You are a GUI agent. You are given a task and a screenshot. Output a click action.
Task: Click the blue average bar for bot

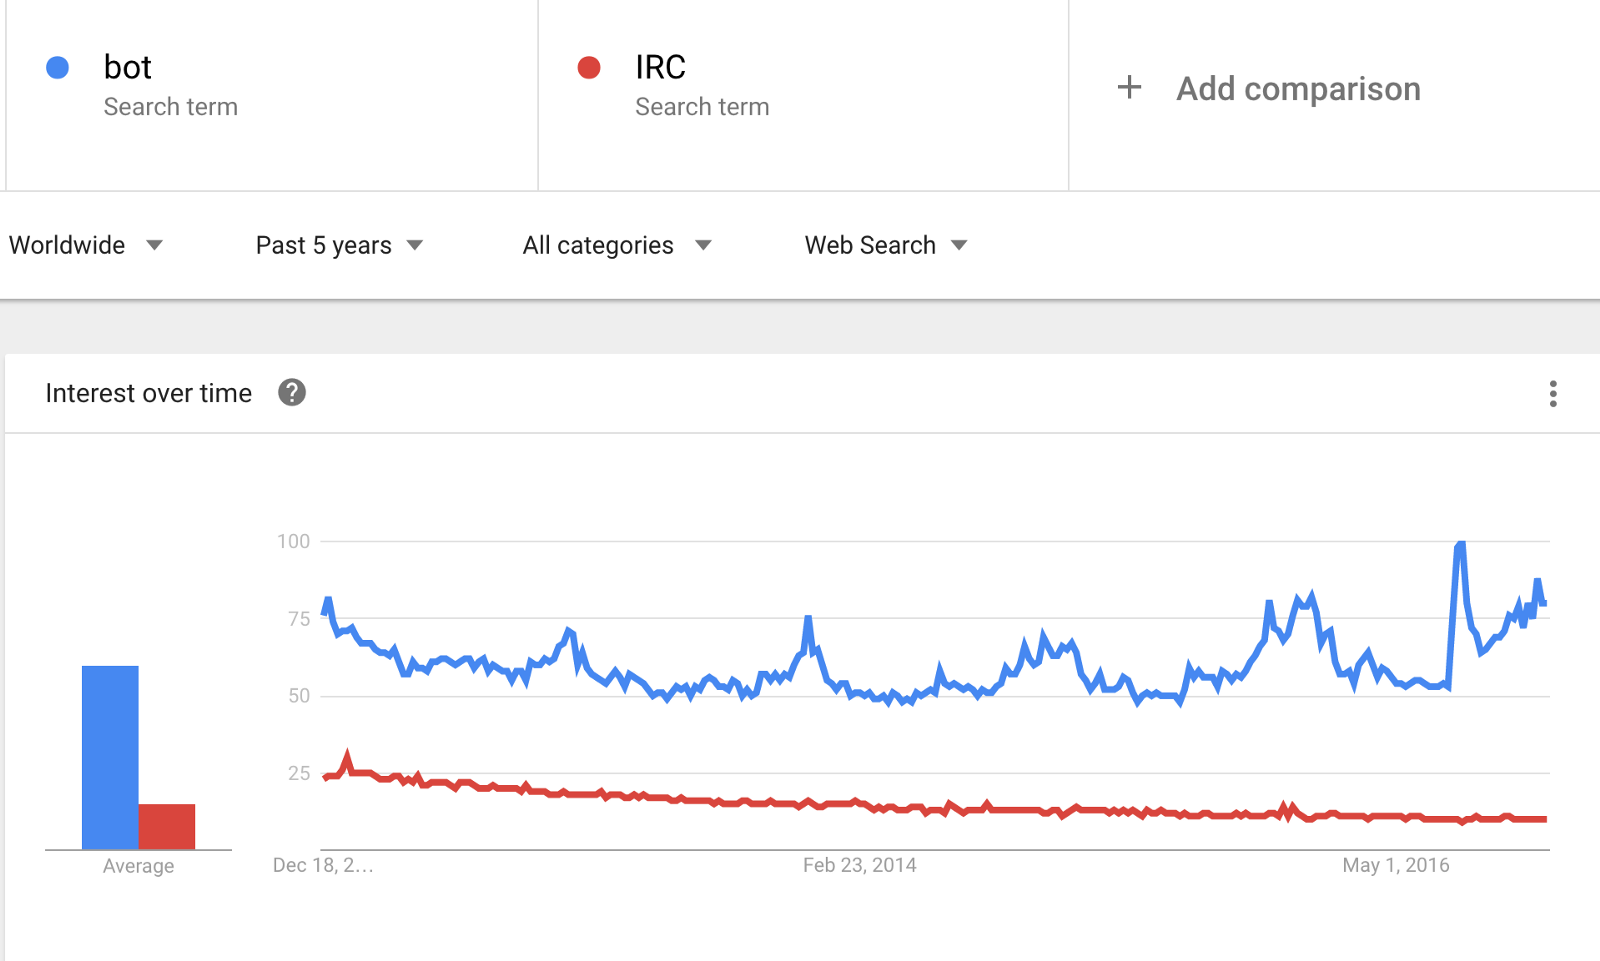[x=110, y=756]
